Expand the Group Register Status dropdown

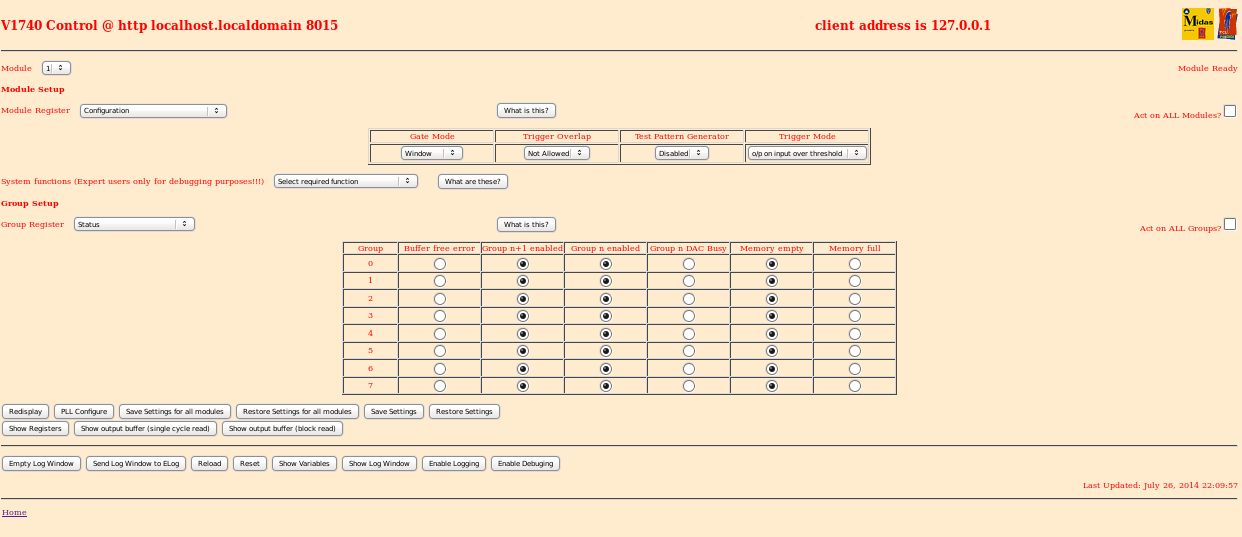point(134,224)
